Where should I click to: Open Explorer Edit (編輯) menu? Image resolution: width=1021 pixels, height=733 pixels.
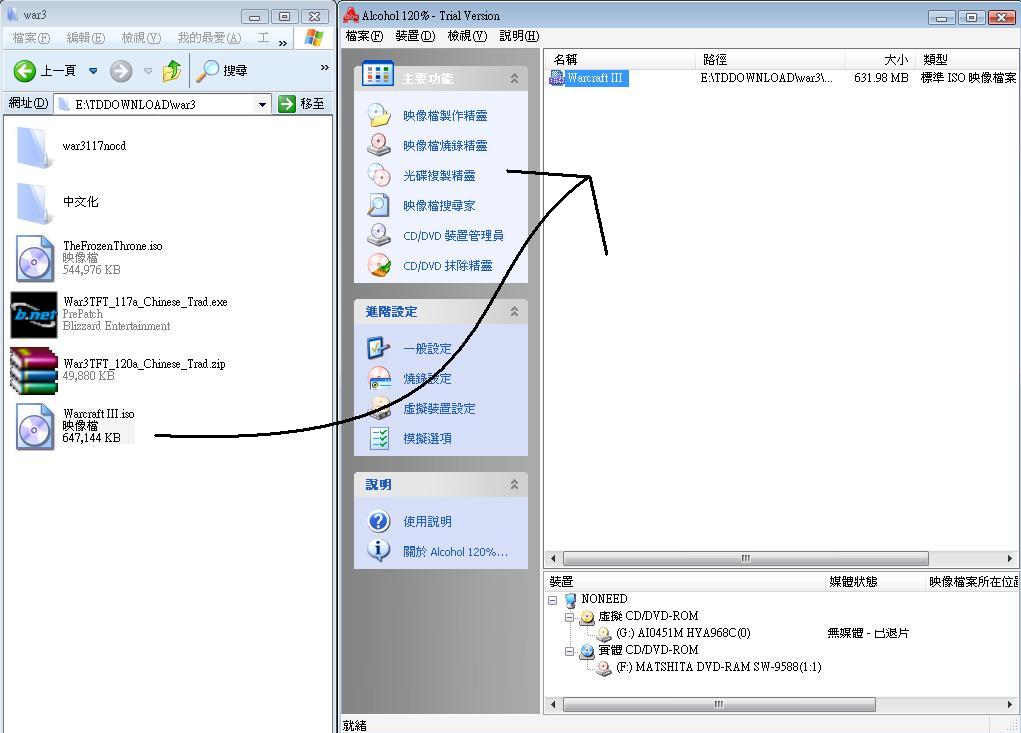click(x=86, y=38)
